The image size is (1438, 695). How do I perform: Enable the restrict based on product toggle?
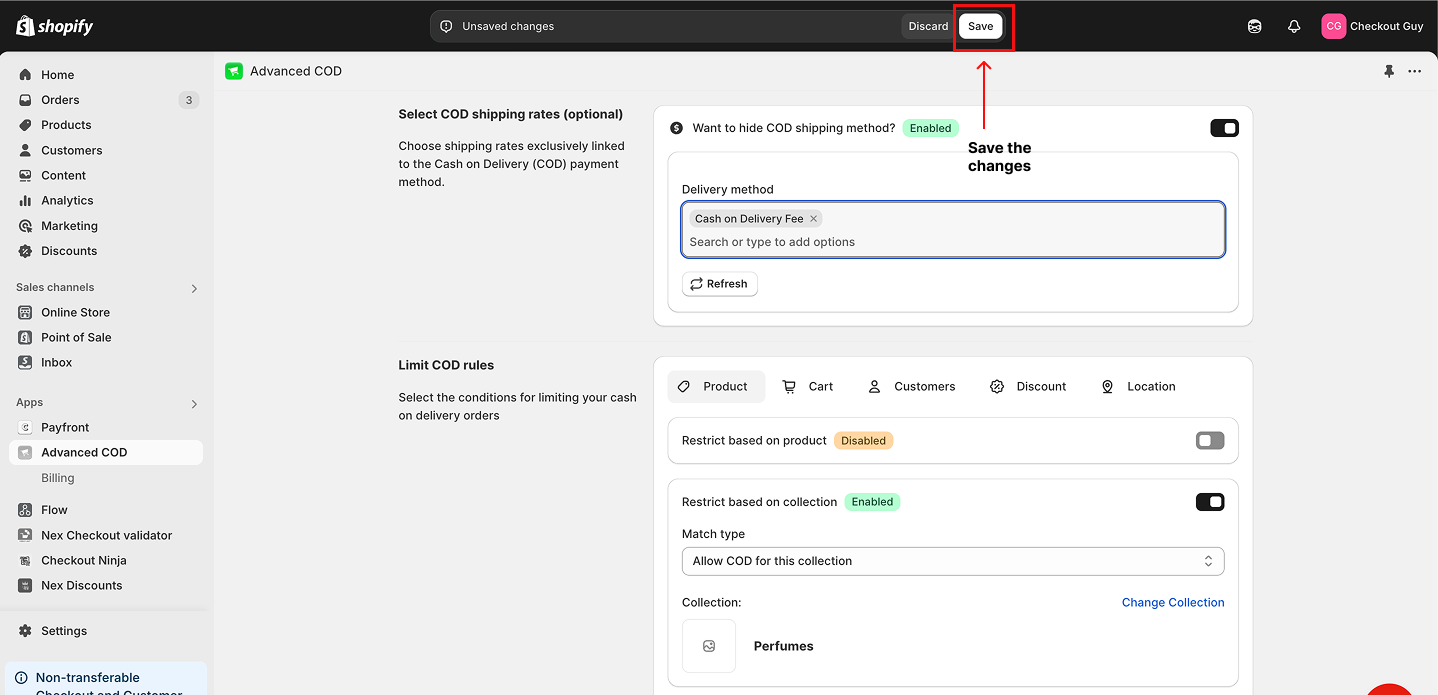pyautogui.click(x=1210, y=441)
